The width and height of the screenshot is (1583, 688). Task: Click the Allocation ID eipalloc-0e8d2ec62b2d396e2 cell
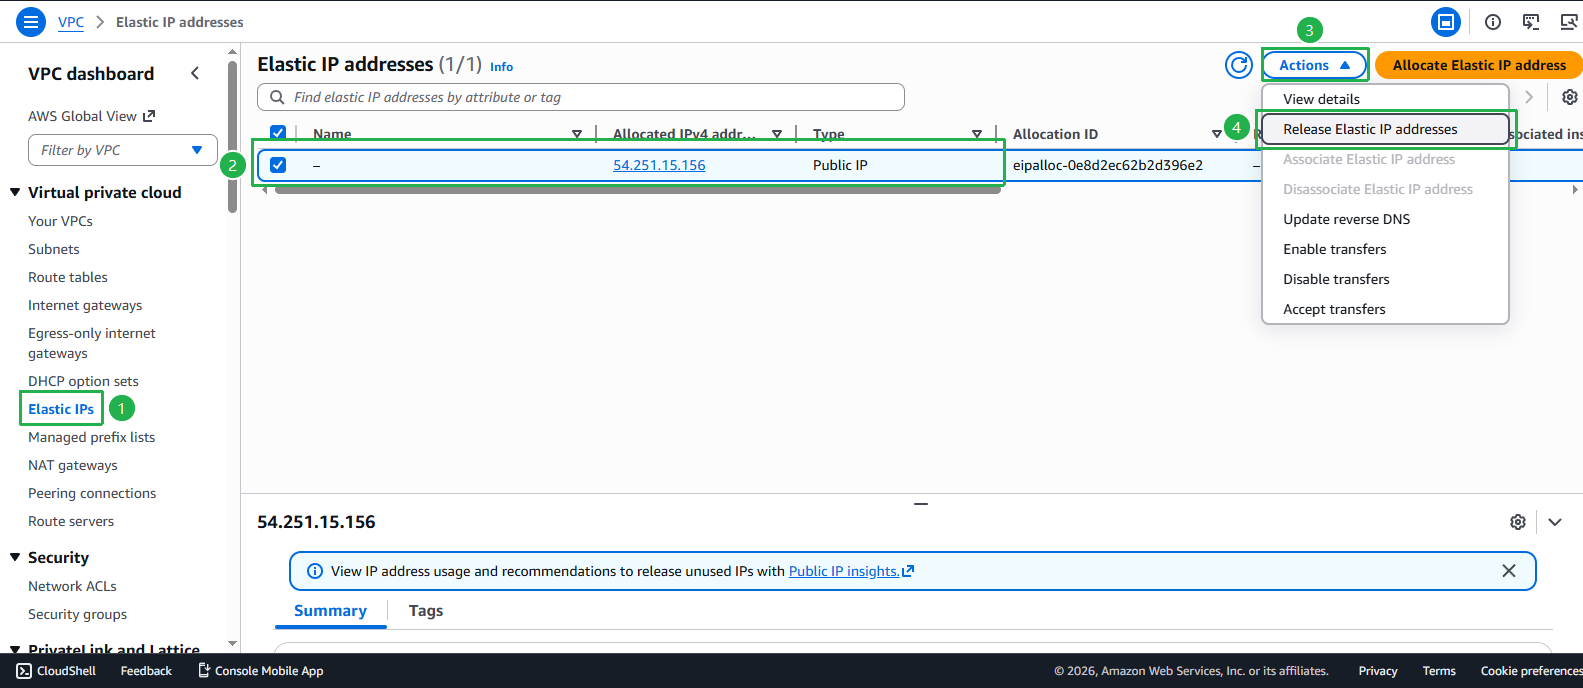[1107, 165]
